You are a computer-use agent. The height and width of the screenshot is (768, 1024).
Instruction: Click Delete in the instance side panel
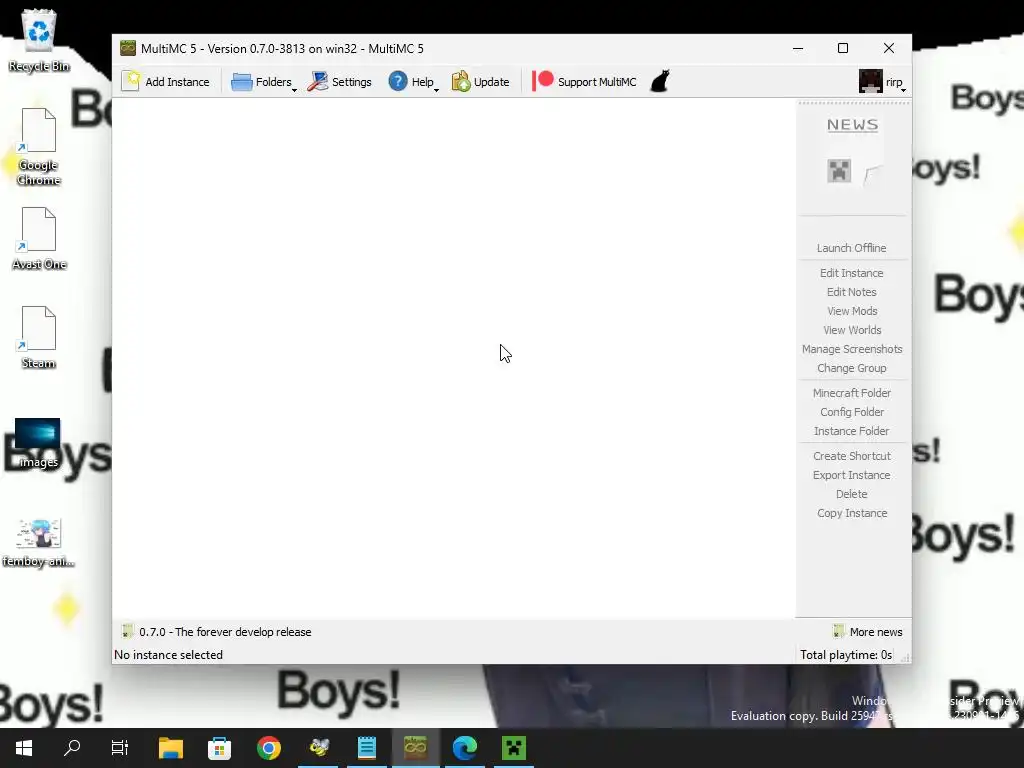point(851,494)
